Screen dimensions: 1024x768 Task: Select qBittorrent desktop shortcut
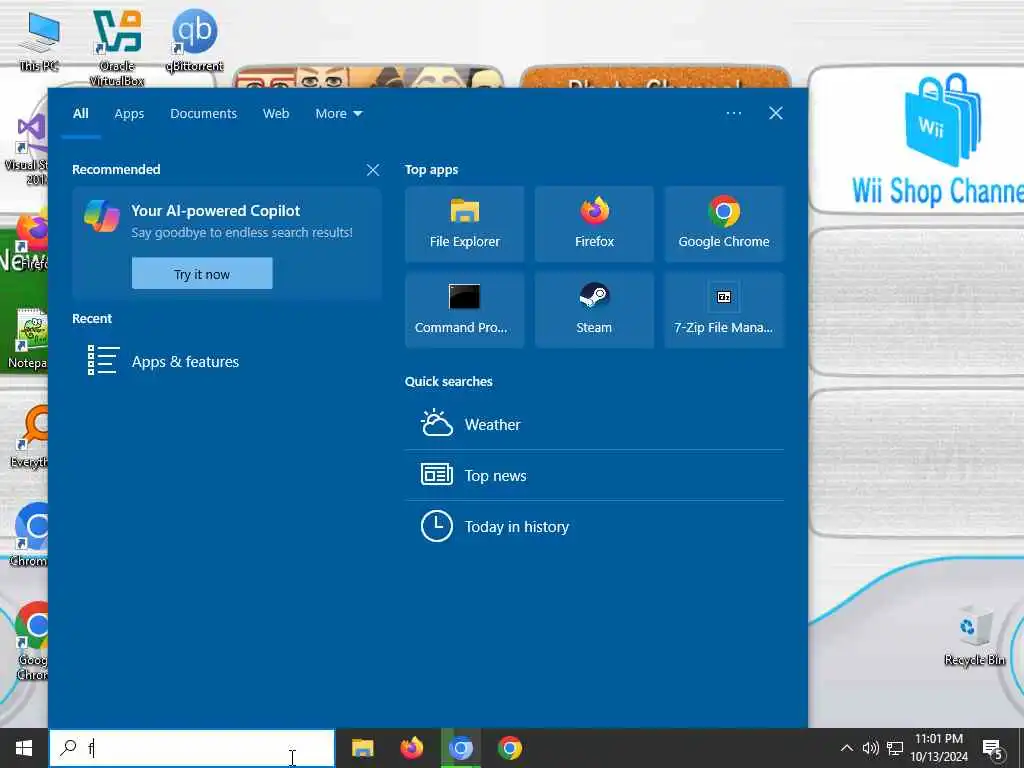pyautogui.click(x=195, y=40)
